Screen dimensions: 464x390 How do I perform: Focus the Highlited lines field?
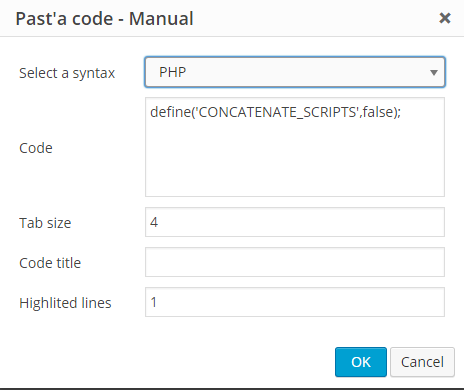click(x=295, y=302)
